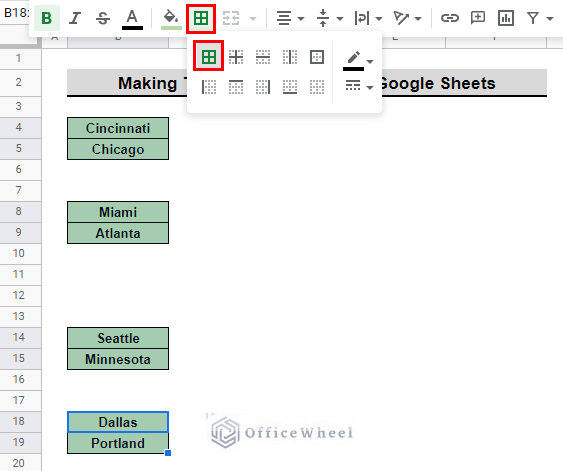Toggle italic formatting

click(75, 18)
